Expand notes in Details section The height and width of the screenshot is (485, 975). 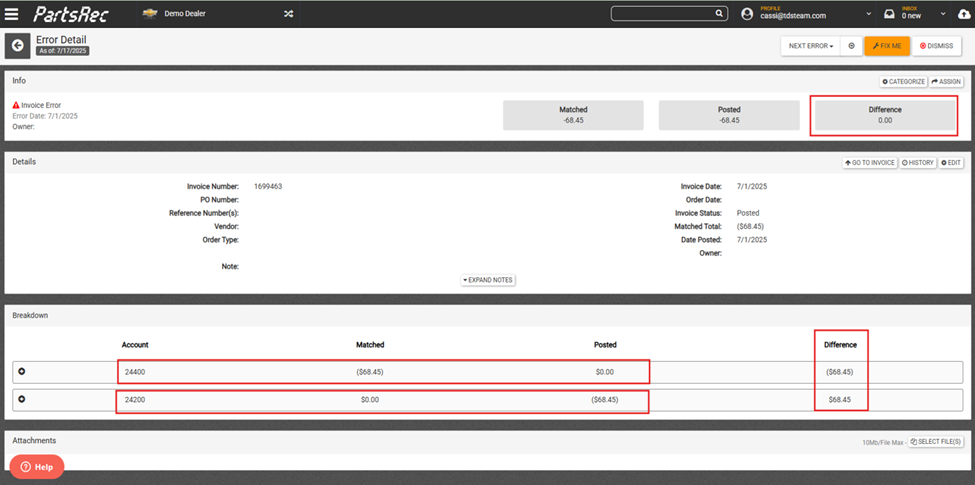(x=488, y=280)
